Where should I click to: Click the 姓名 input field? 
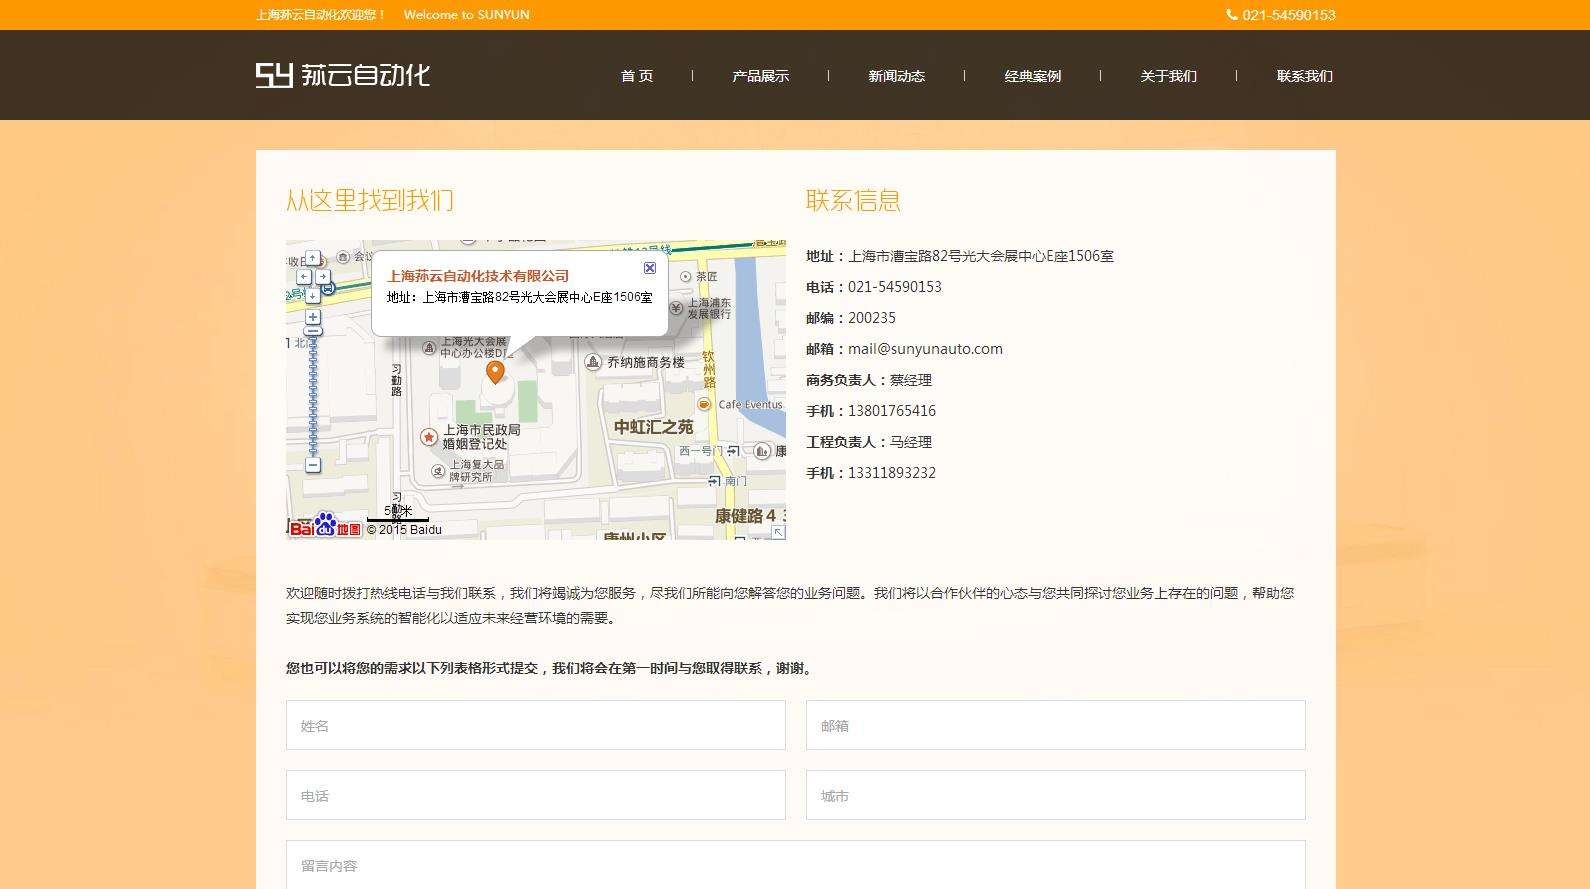[x=535, y=725]
